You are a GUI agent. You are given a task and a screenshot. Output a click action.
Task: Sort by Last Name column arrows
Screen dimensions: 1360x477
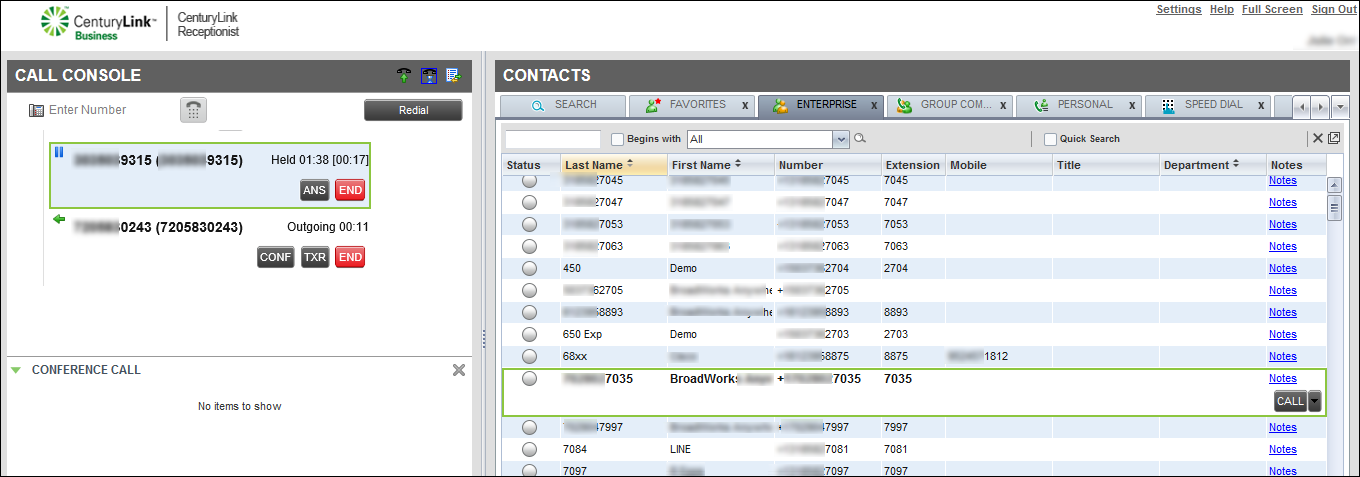click(630, 164)
